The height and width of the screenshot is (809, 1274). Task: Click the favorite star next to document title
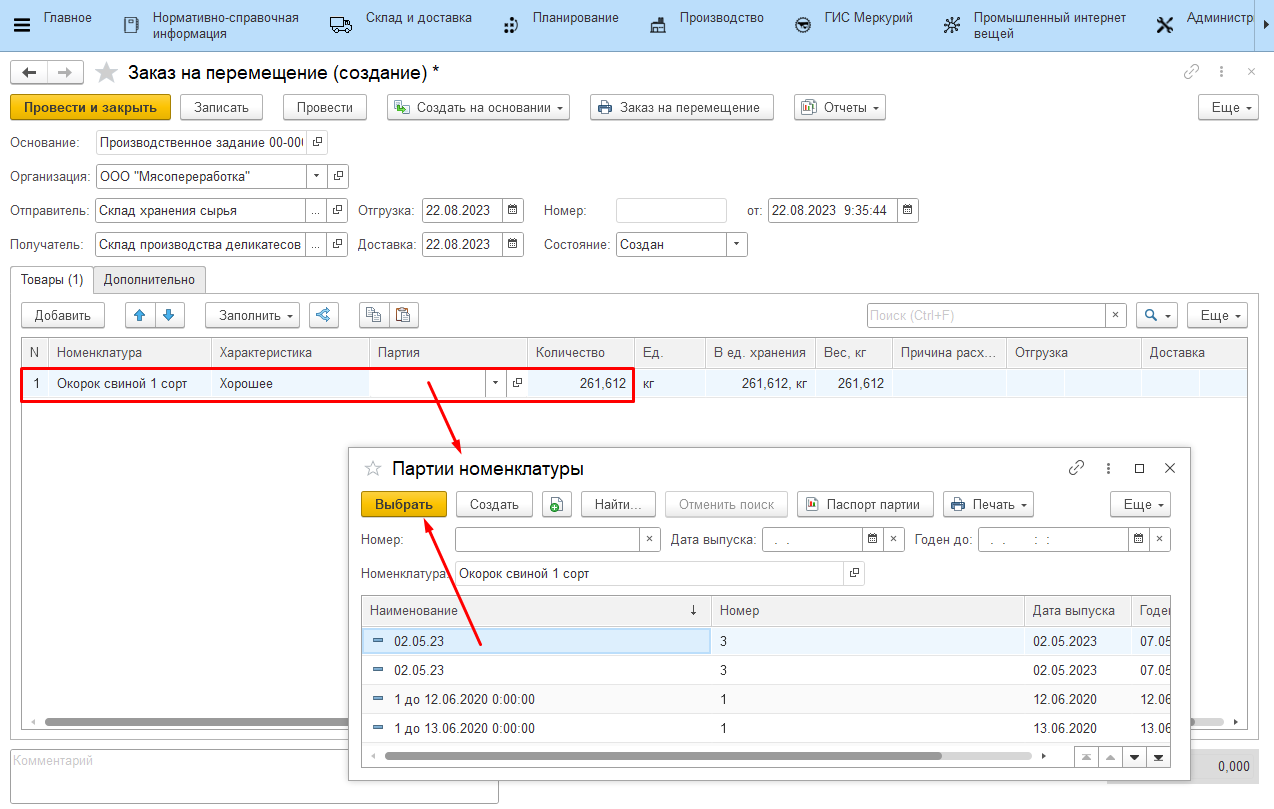click(x=106, y=73)
